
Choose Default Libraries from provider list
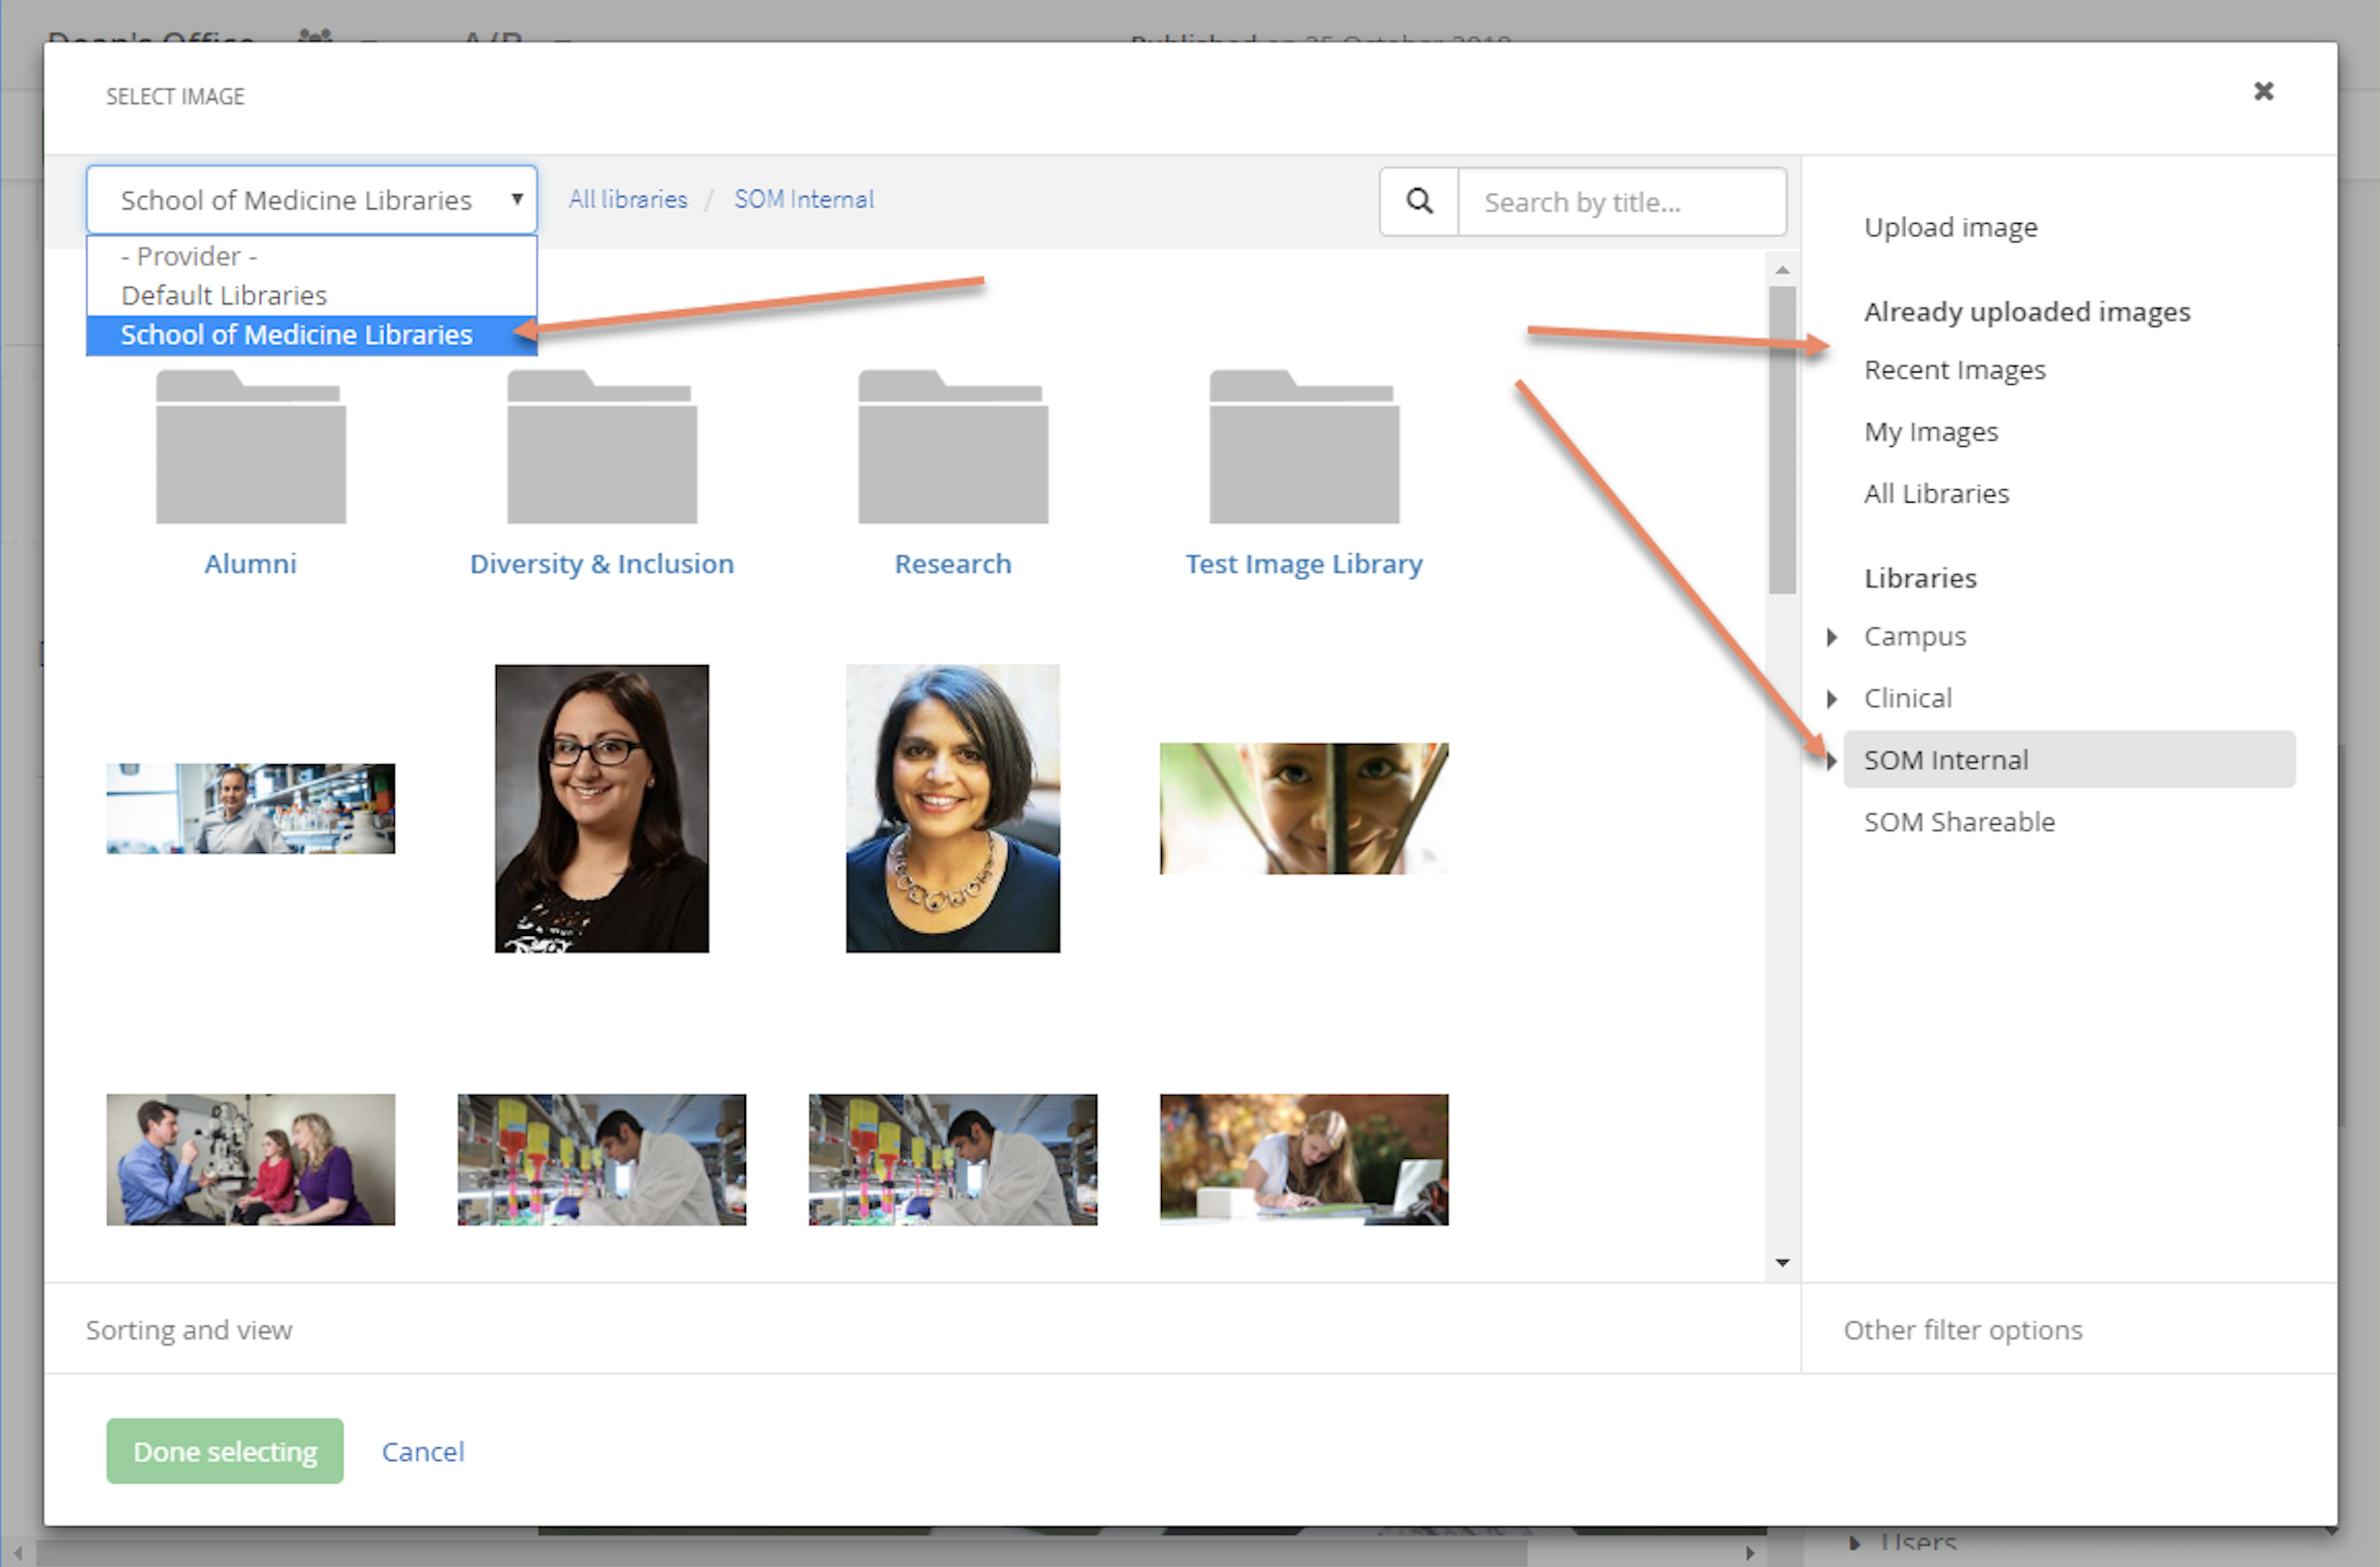(224, 295)
